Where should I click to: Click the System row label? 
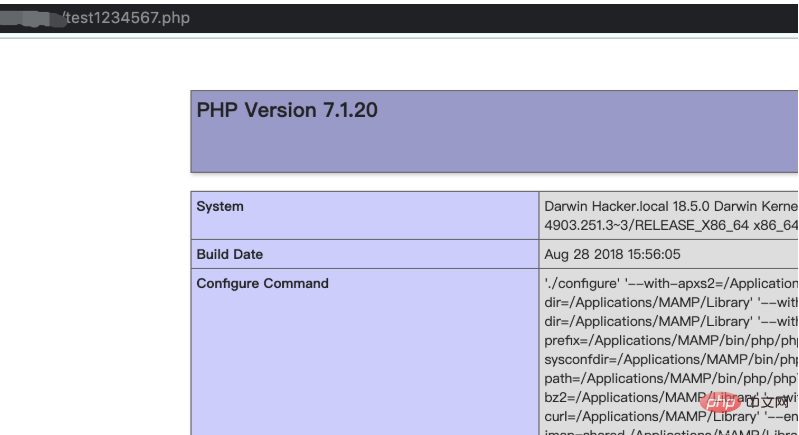pos(220,206)
